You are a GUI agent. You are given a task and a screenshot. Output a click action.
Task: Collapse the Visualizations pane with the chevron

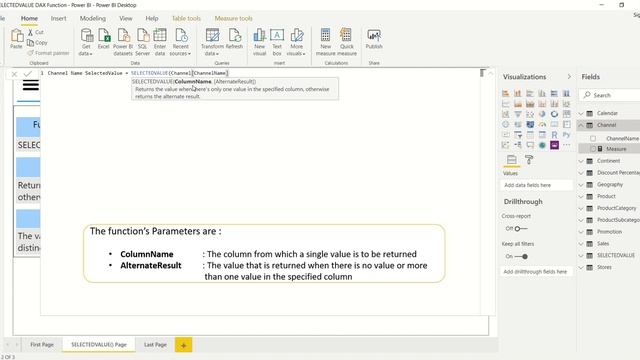[569, 77]
